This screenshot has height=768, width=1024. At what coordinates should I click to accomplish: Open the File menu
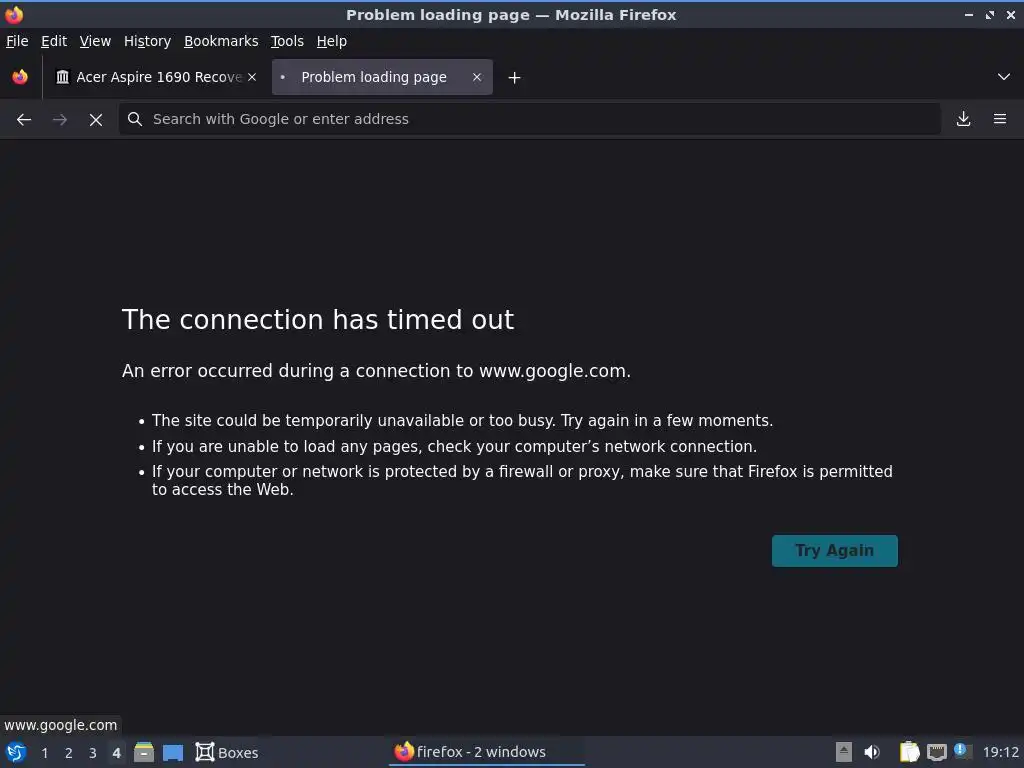coord(17,41)
